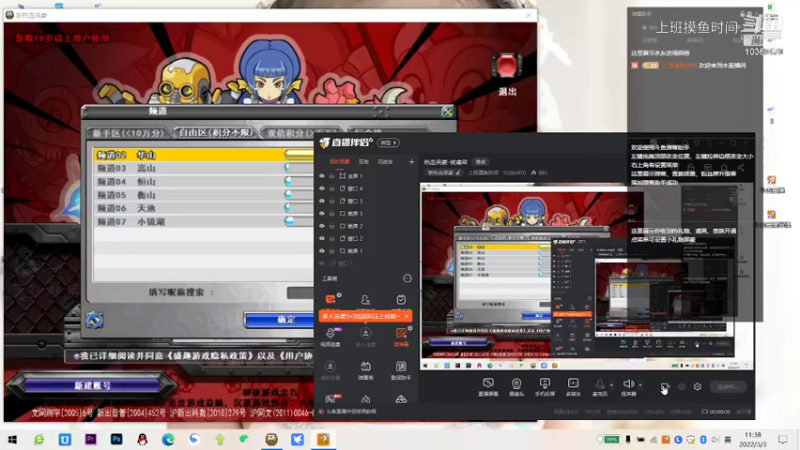Image resolution: width=800 pixels, height=450 pixels.
Task: Open the highlighted orange toolbox tool
Action: point(401,337)
